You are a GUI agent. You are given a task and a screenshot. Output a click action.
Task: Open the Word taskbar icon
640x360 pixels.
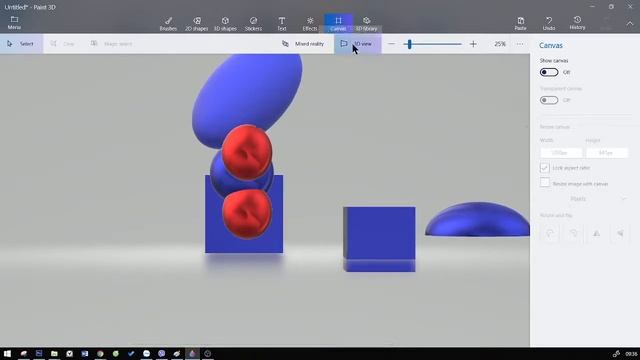click(85, 353)
